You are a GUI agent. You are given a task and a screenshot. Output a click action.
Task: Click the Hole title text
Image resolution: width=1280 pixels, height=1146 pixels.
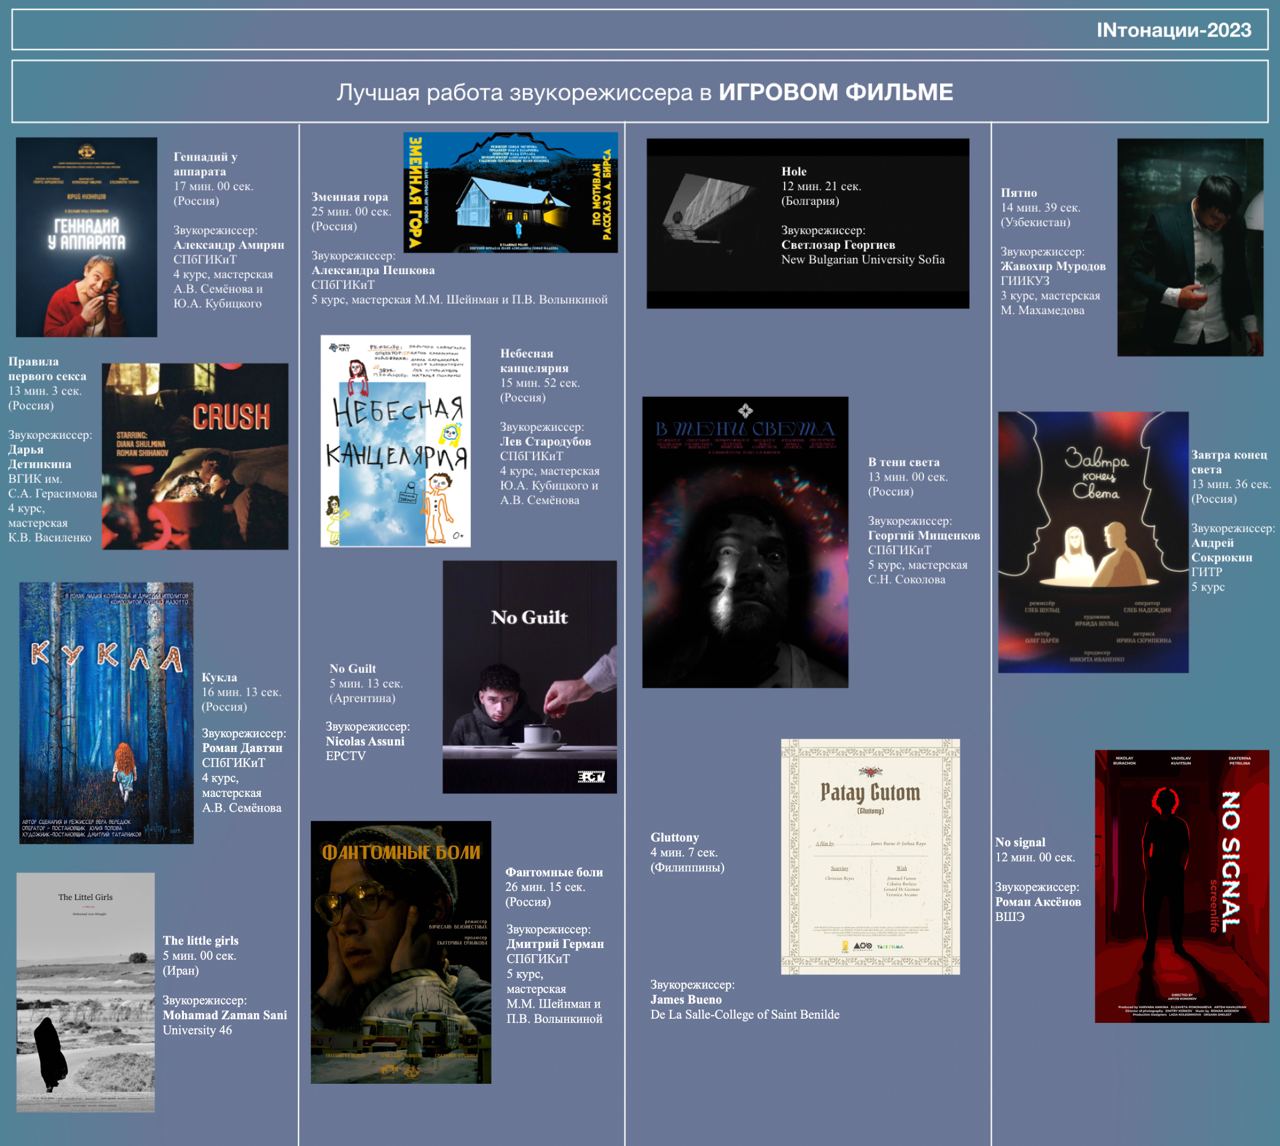point(794,171)
